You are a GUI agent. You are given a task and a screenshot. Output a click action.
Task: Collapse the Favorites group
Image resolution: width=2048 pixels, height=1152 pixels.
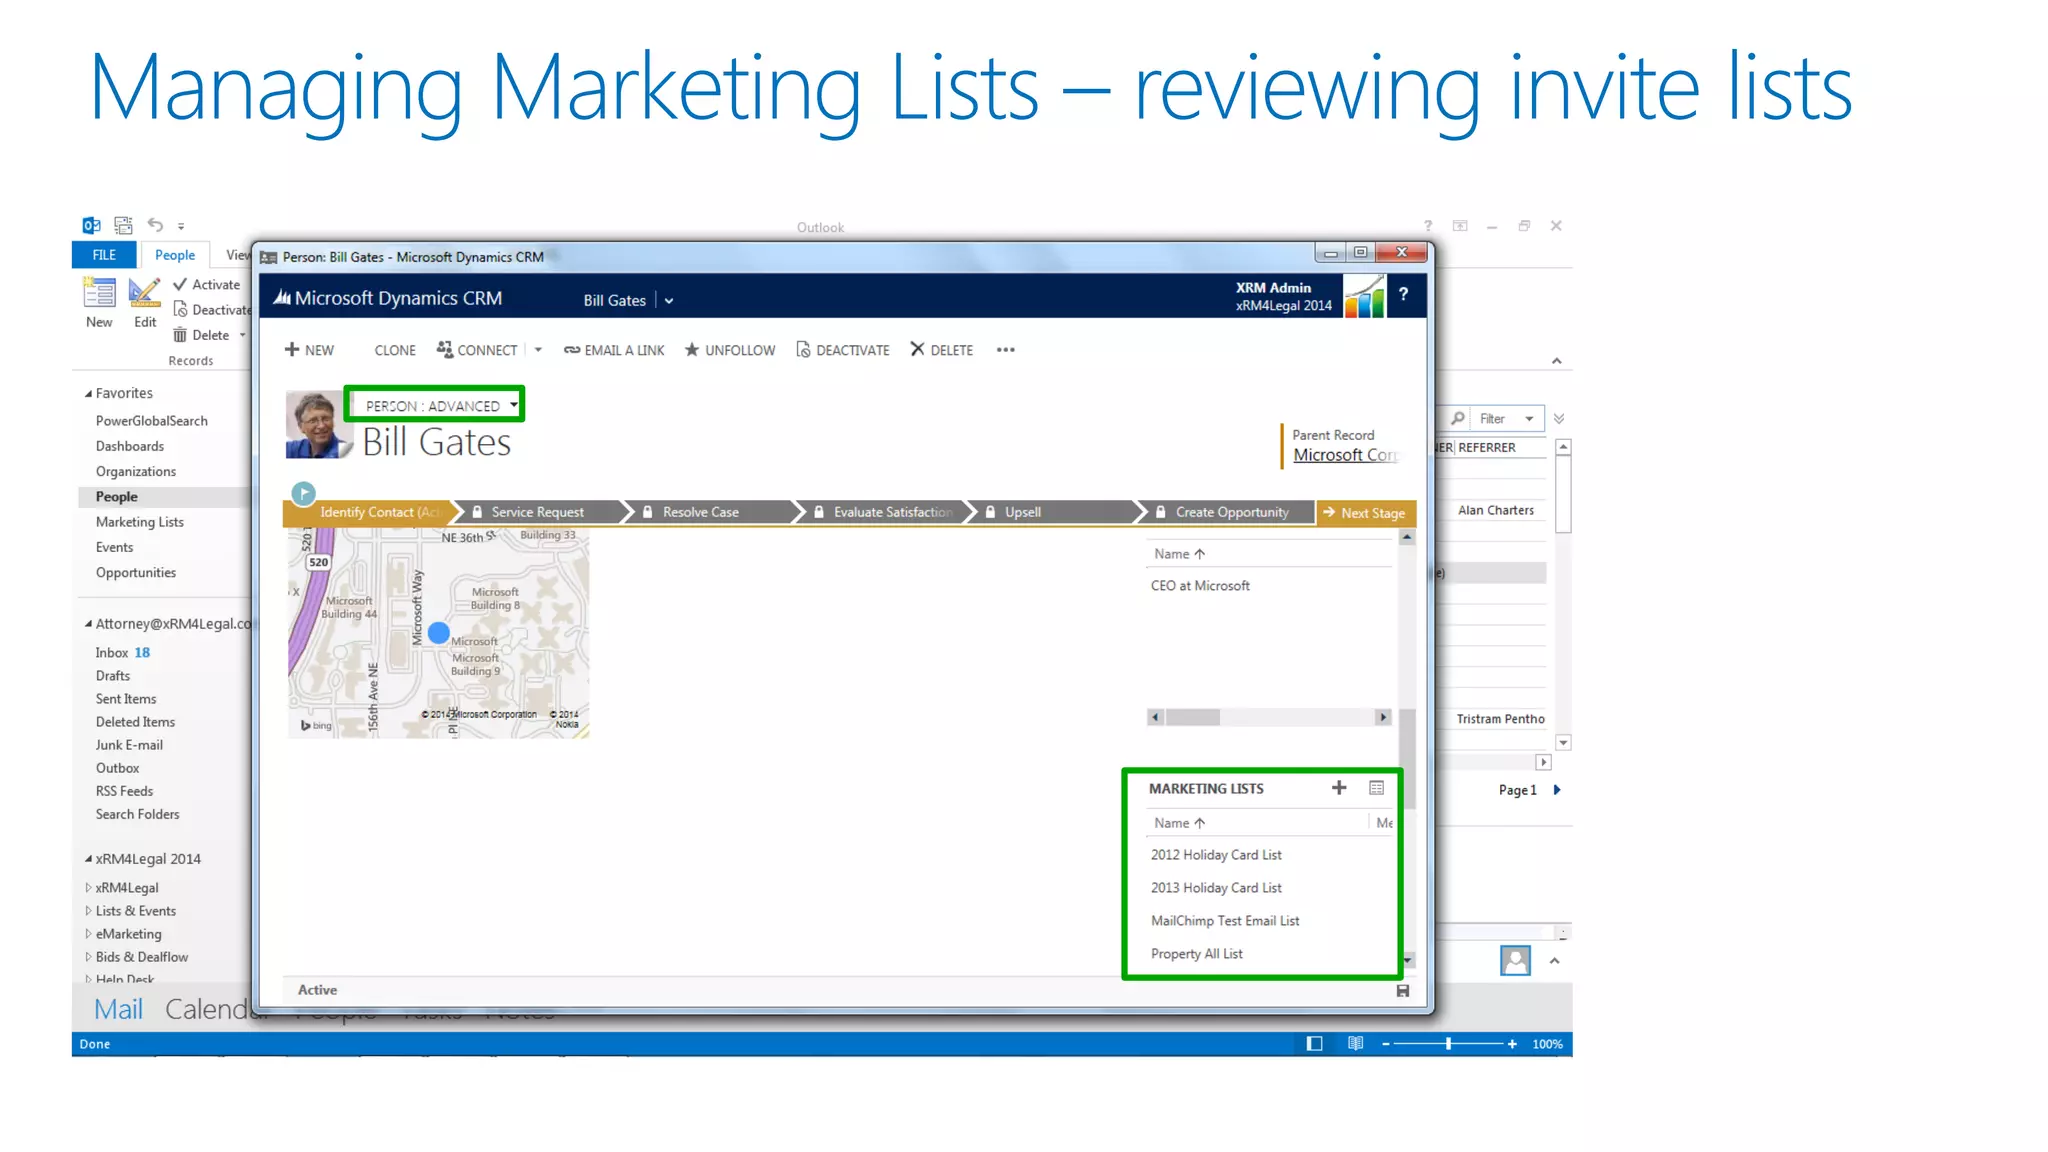[x=88, y=394]
